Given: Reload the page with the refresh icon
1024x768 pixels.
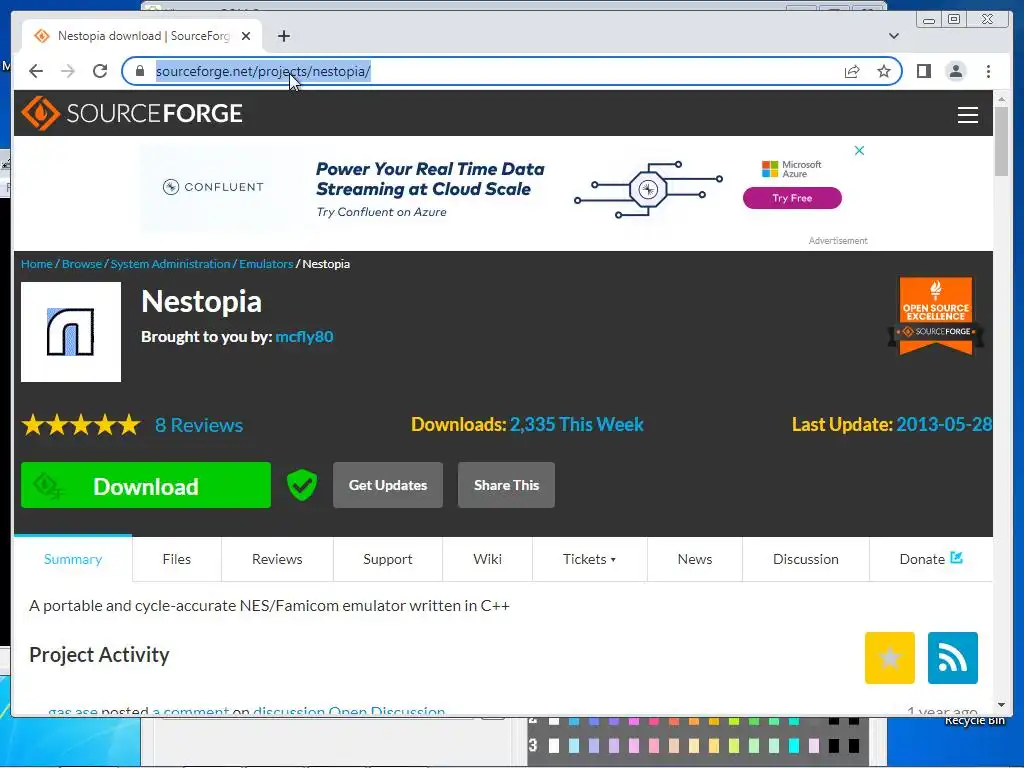Looking at the screenshot, I should point(100,71).
